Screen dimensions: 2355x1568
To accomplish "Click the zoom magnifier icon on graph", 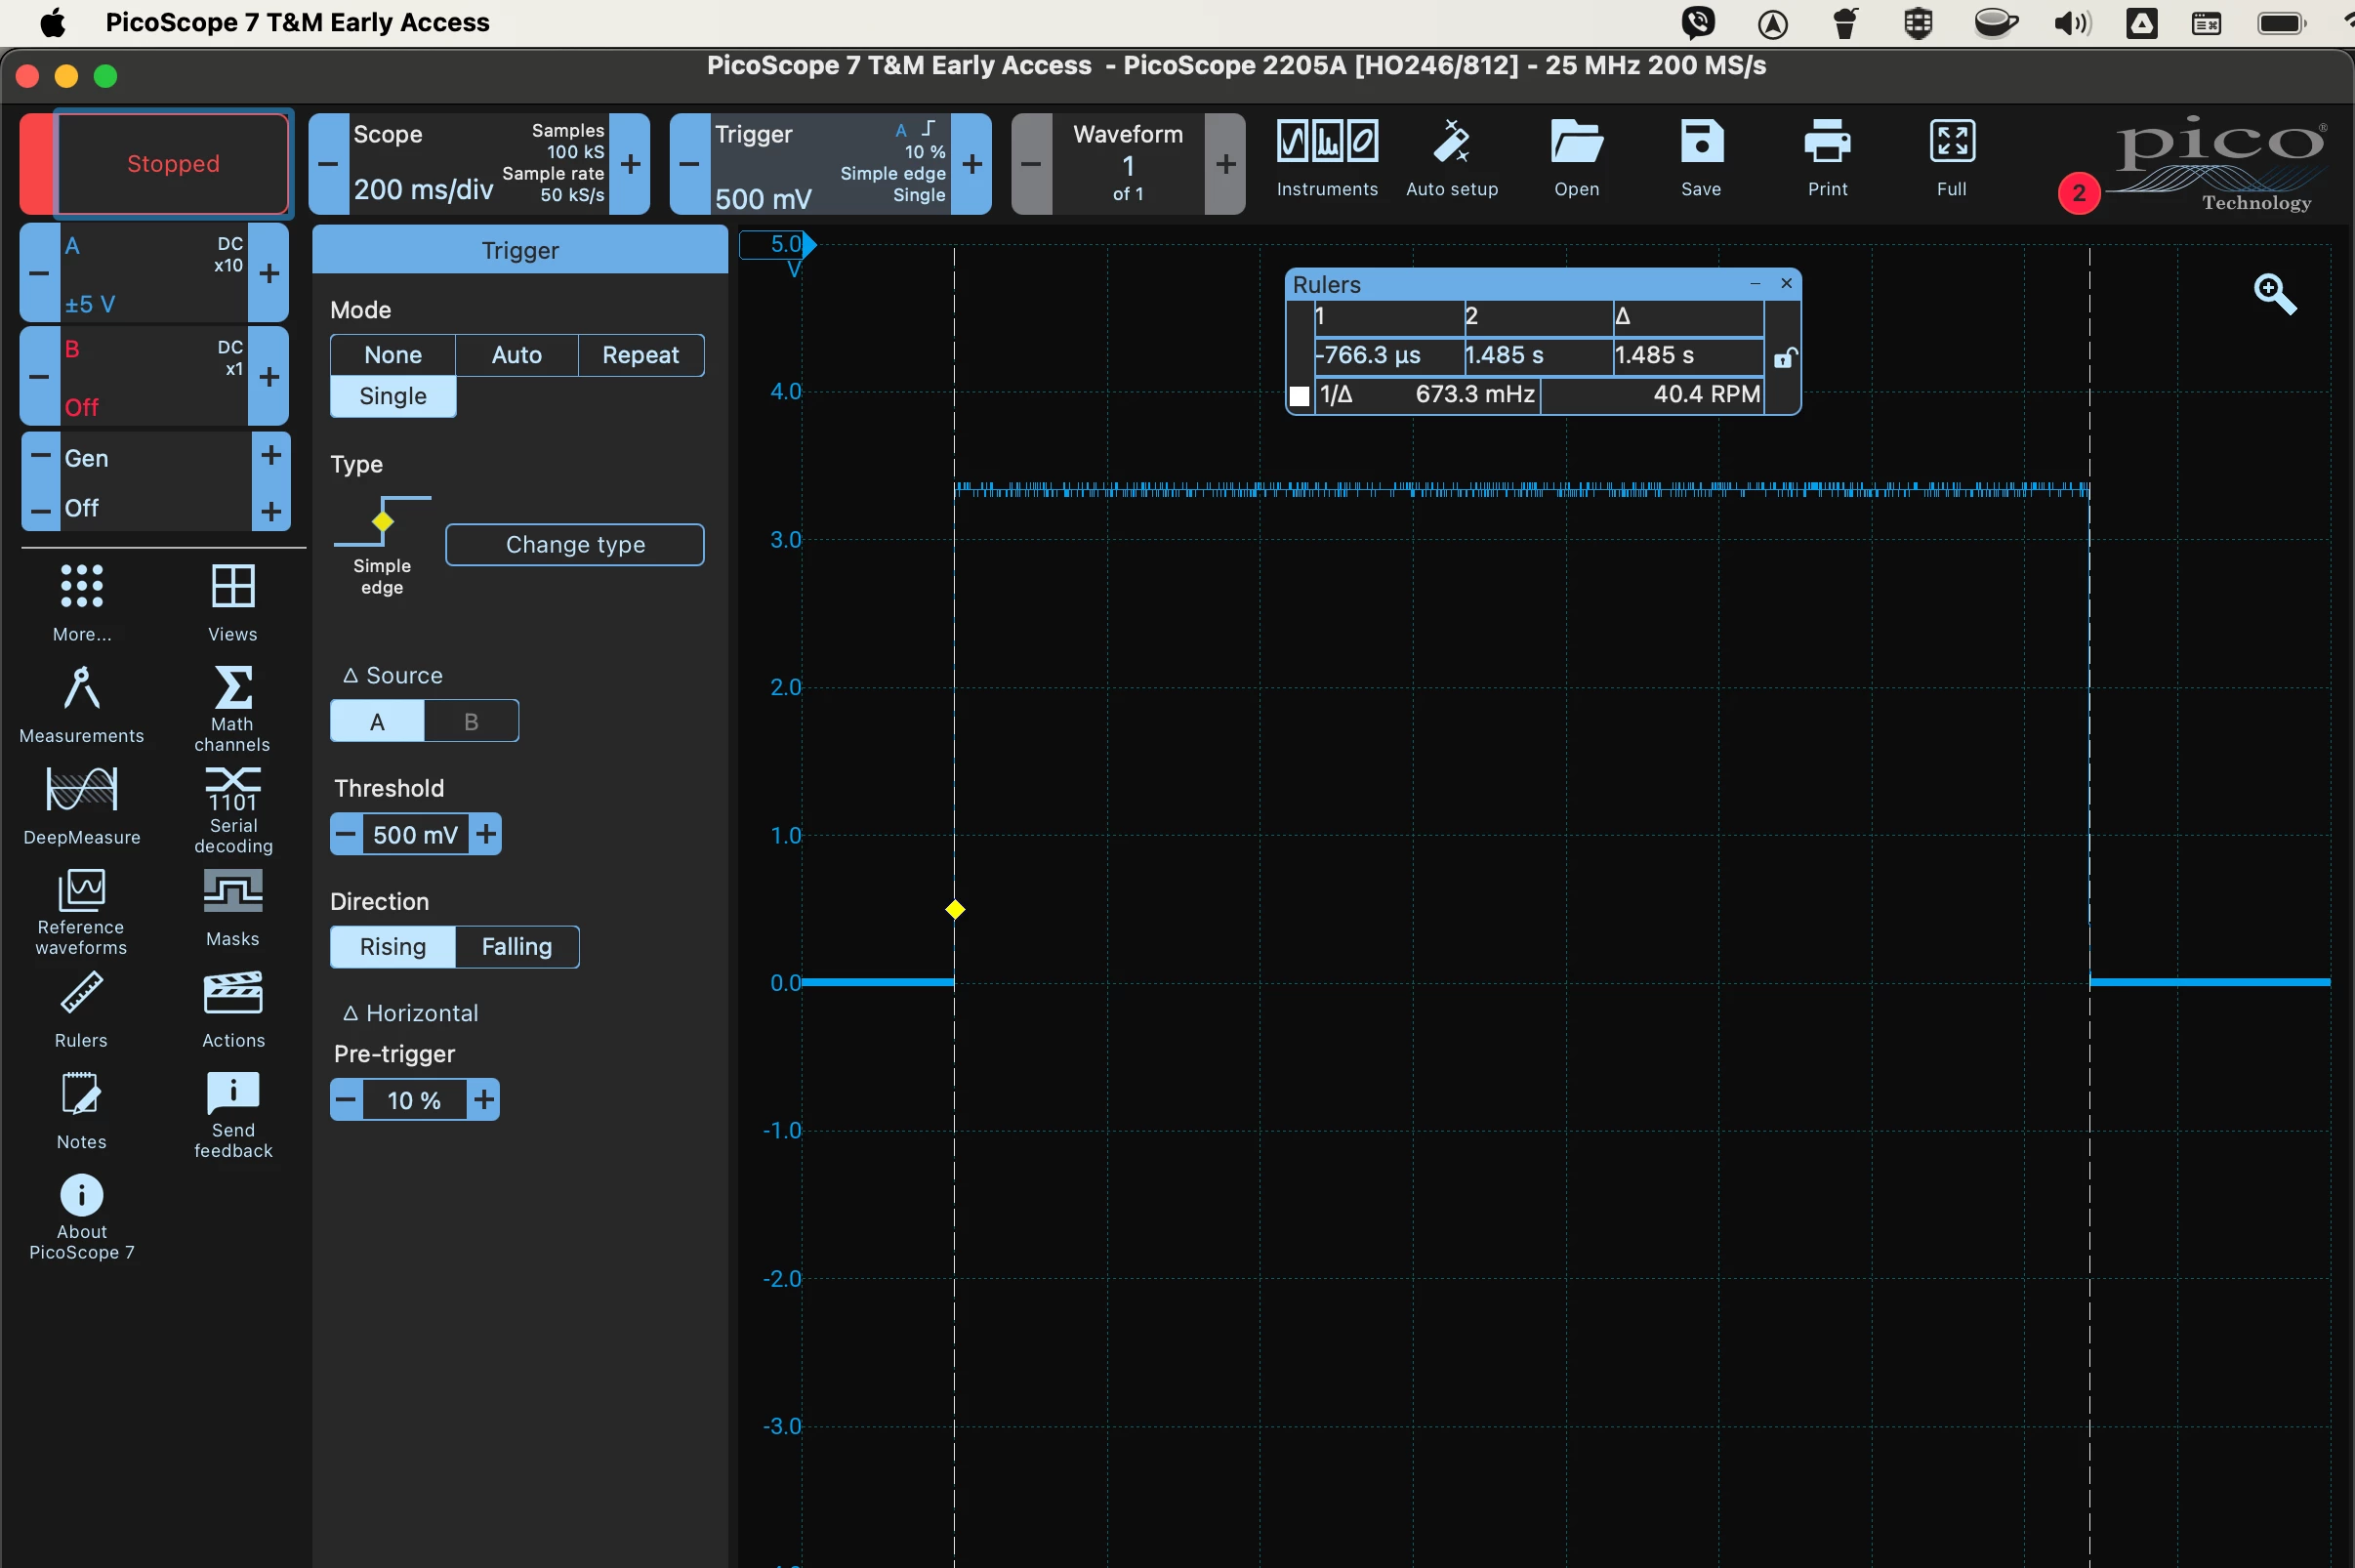I will [x=2274, y=294].
